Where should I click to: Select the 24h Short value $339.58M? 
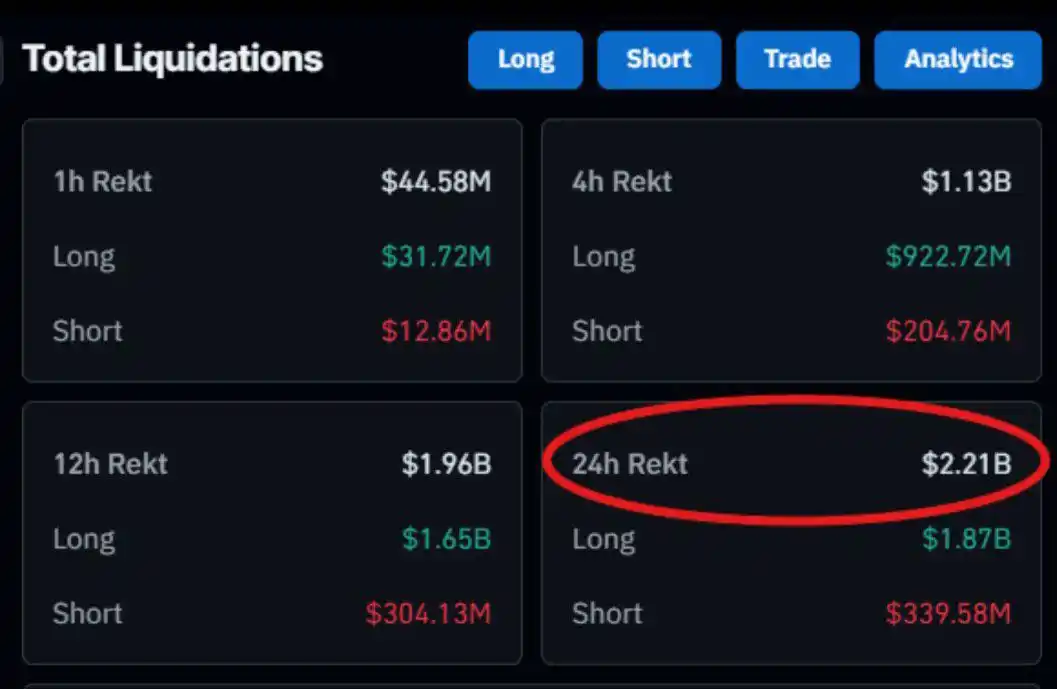(x=948, y=613)
